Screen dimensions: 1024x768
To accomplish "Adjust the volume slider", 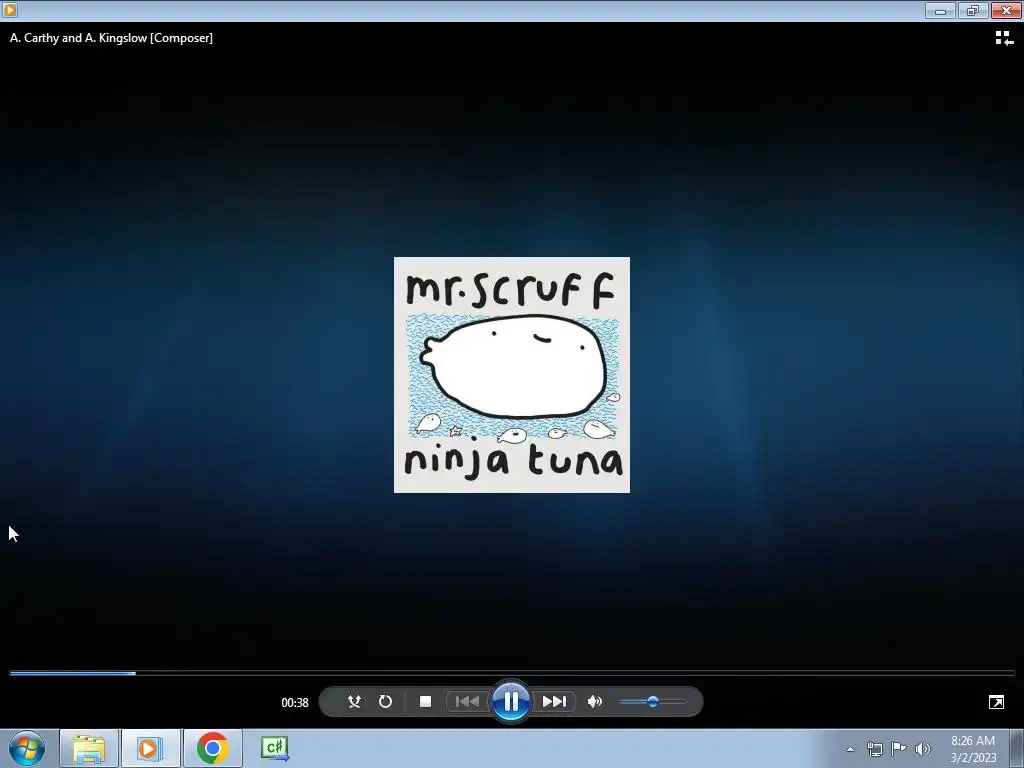I will click(652, 702).
